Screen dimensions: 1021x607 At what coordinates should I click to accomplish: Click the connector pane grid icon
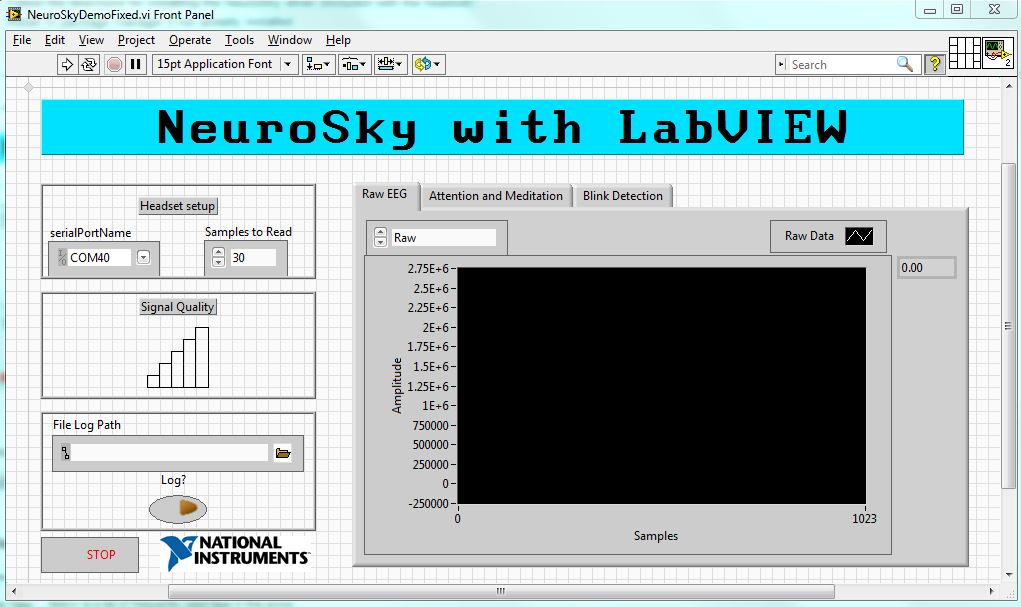coord(964,53)
